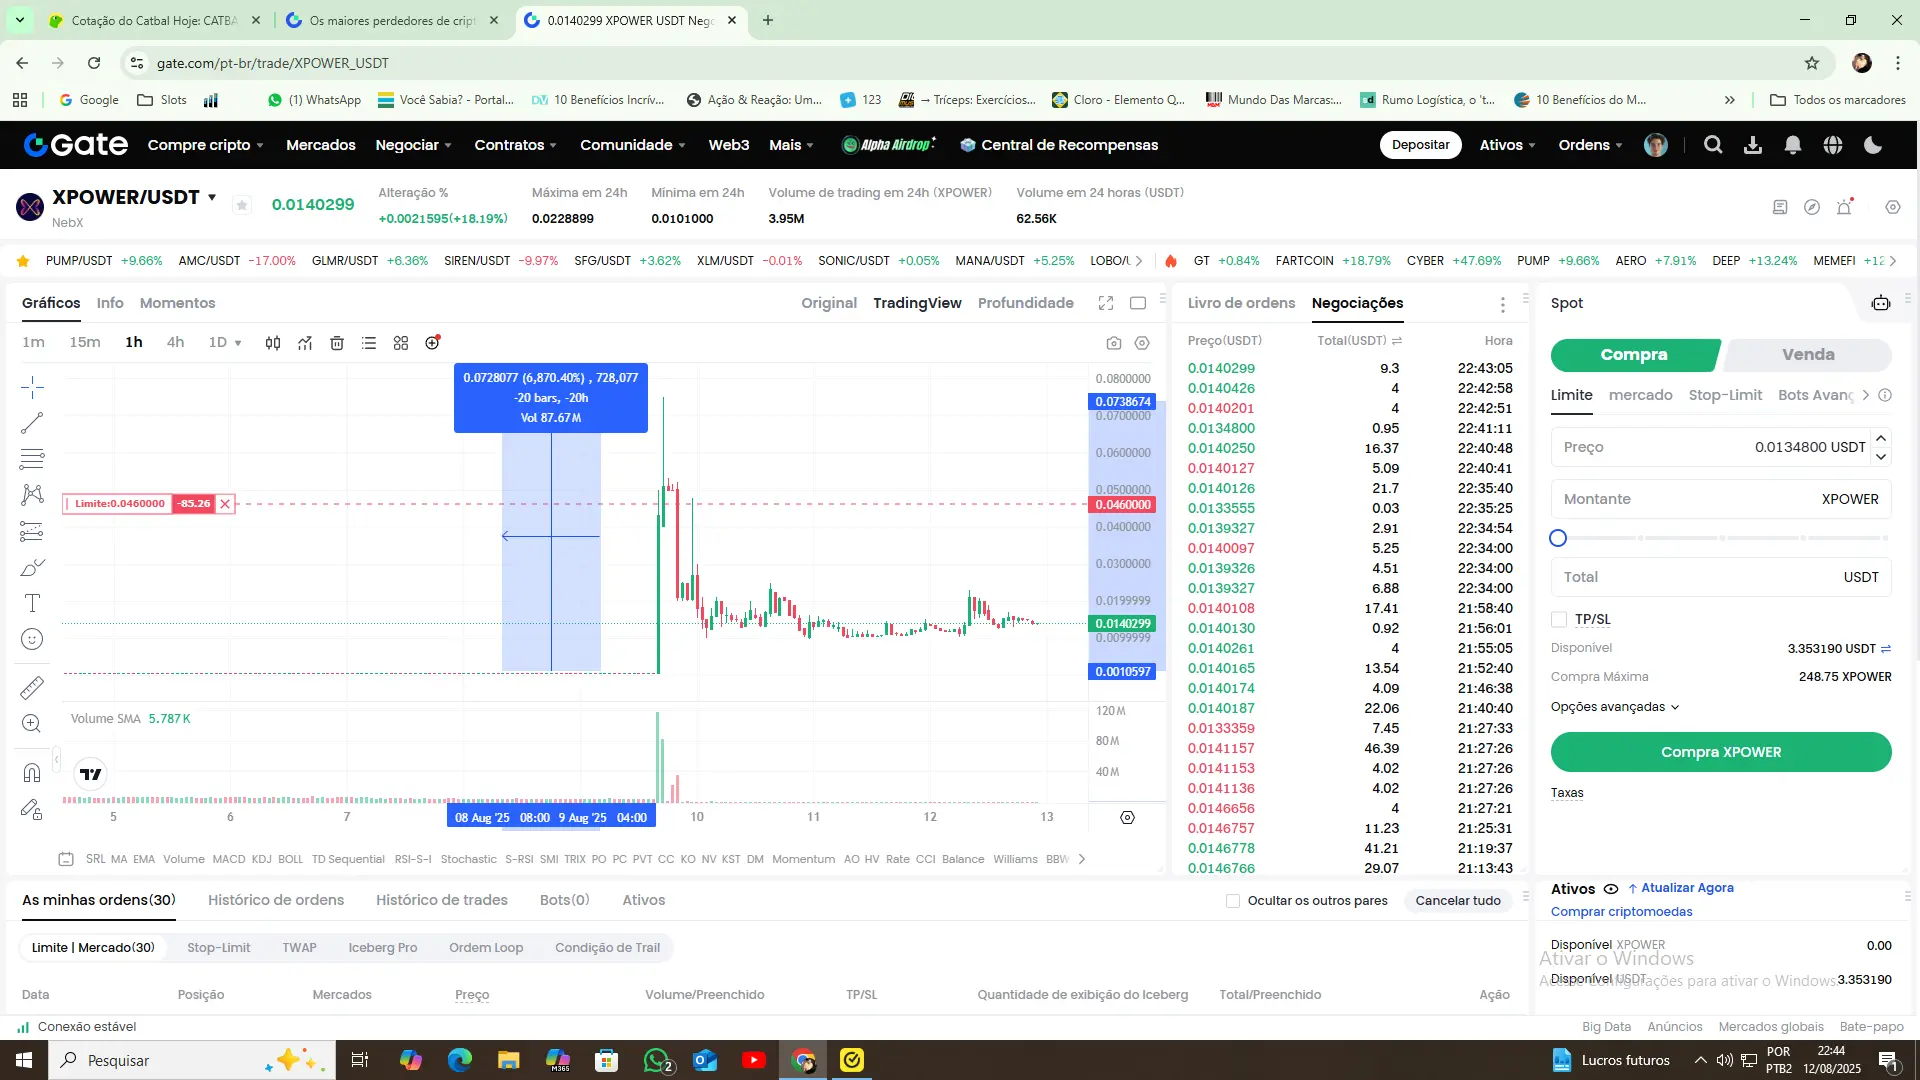1920x1080 pixels.
Task: Open Windows Start menu
Action: [24, 1060]
